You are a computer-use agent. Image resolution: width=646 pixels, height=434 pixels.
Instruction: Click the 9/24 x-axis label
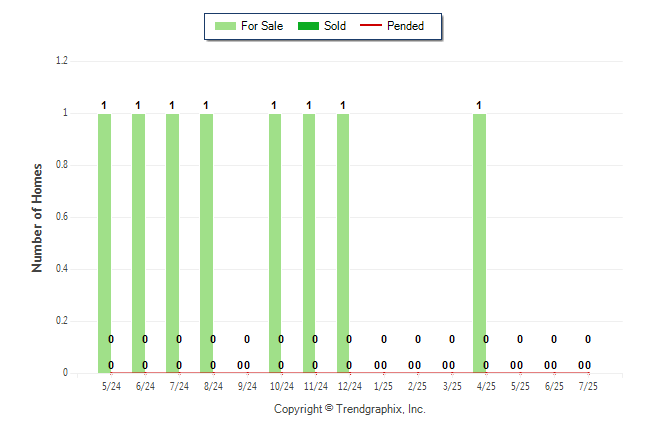[x=247, y=386]
